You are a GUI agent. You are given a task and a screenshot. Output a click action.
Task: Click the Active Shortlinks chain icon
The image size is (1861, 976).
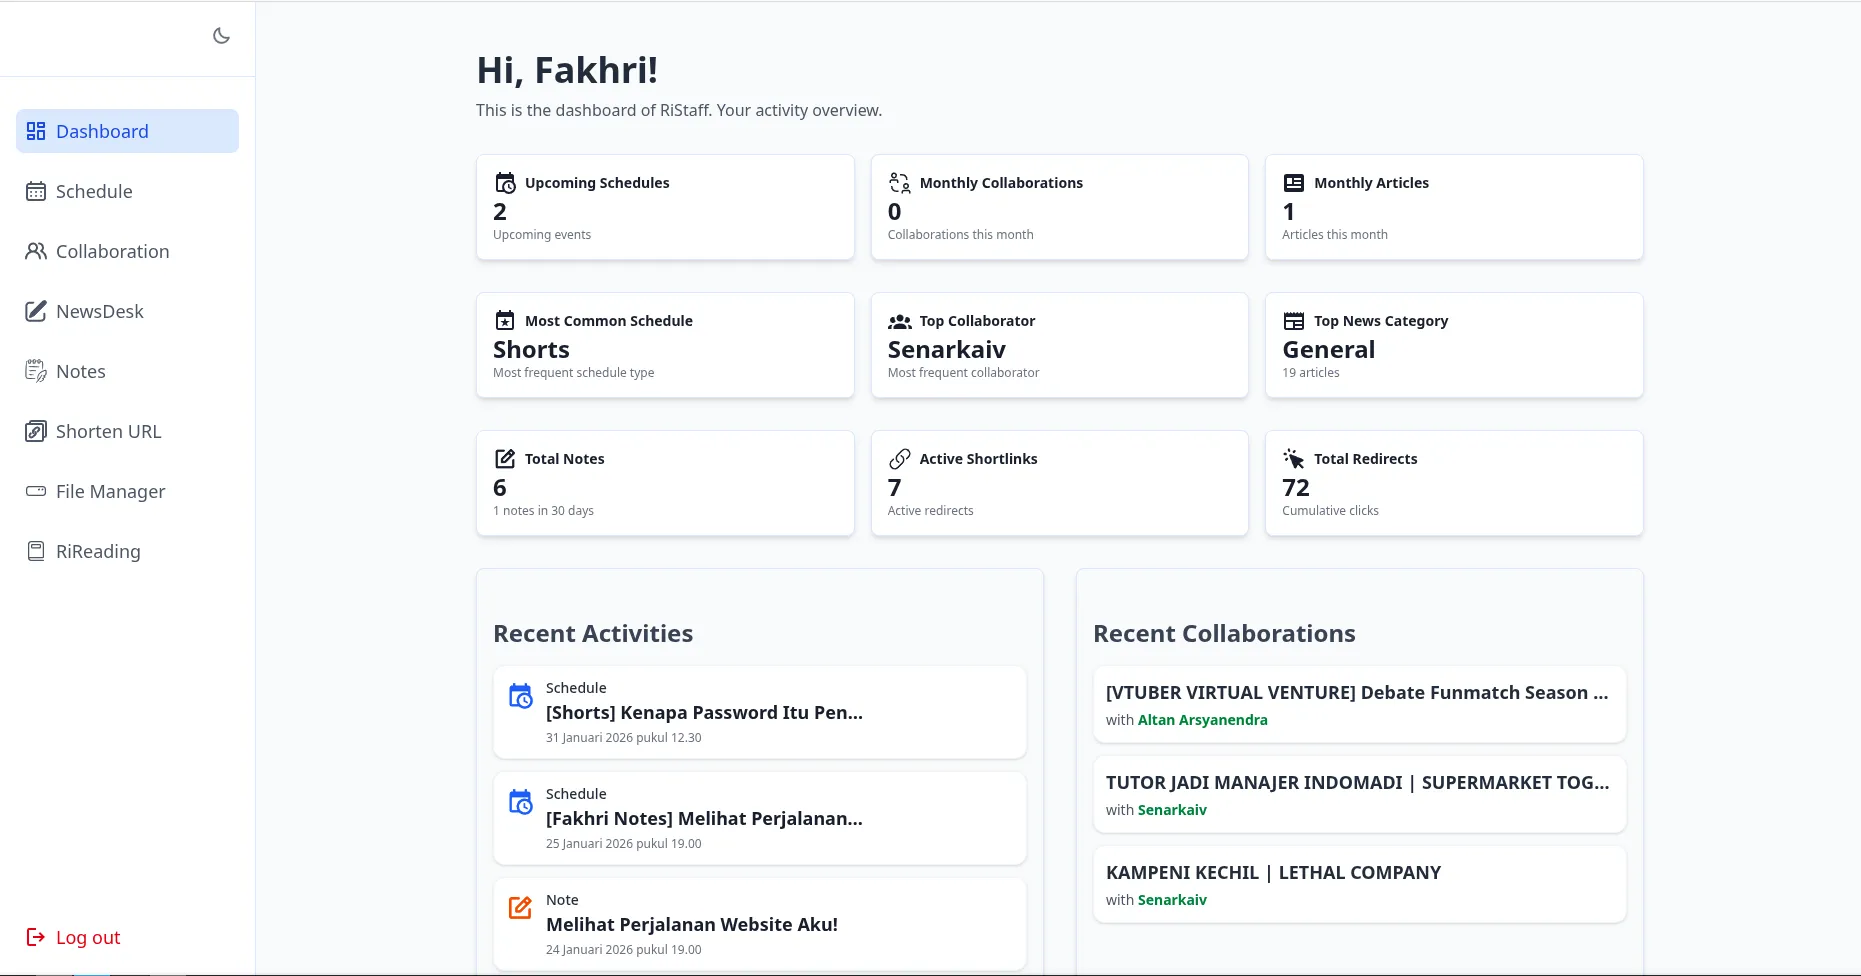pos(899,459)
